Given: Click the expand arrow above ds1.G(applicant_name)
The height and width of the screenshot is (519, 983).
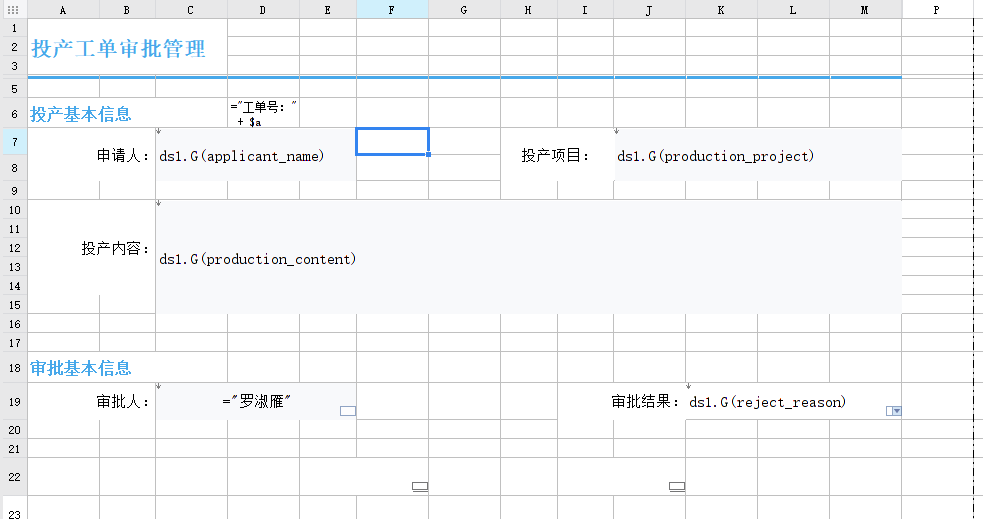Looking at the screenshot, I should pyautogui.click(x=159, y=132).
